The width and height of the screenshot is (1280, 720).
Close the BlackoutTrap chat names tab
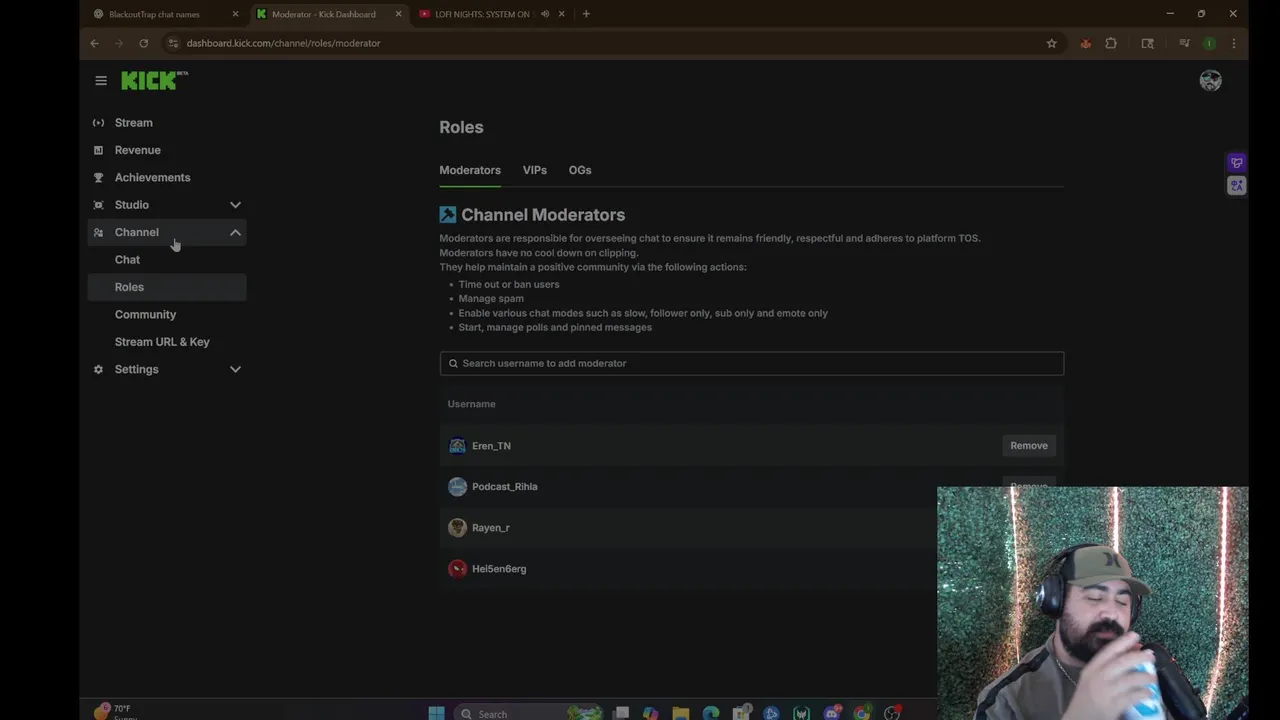(x=235, y=14)
